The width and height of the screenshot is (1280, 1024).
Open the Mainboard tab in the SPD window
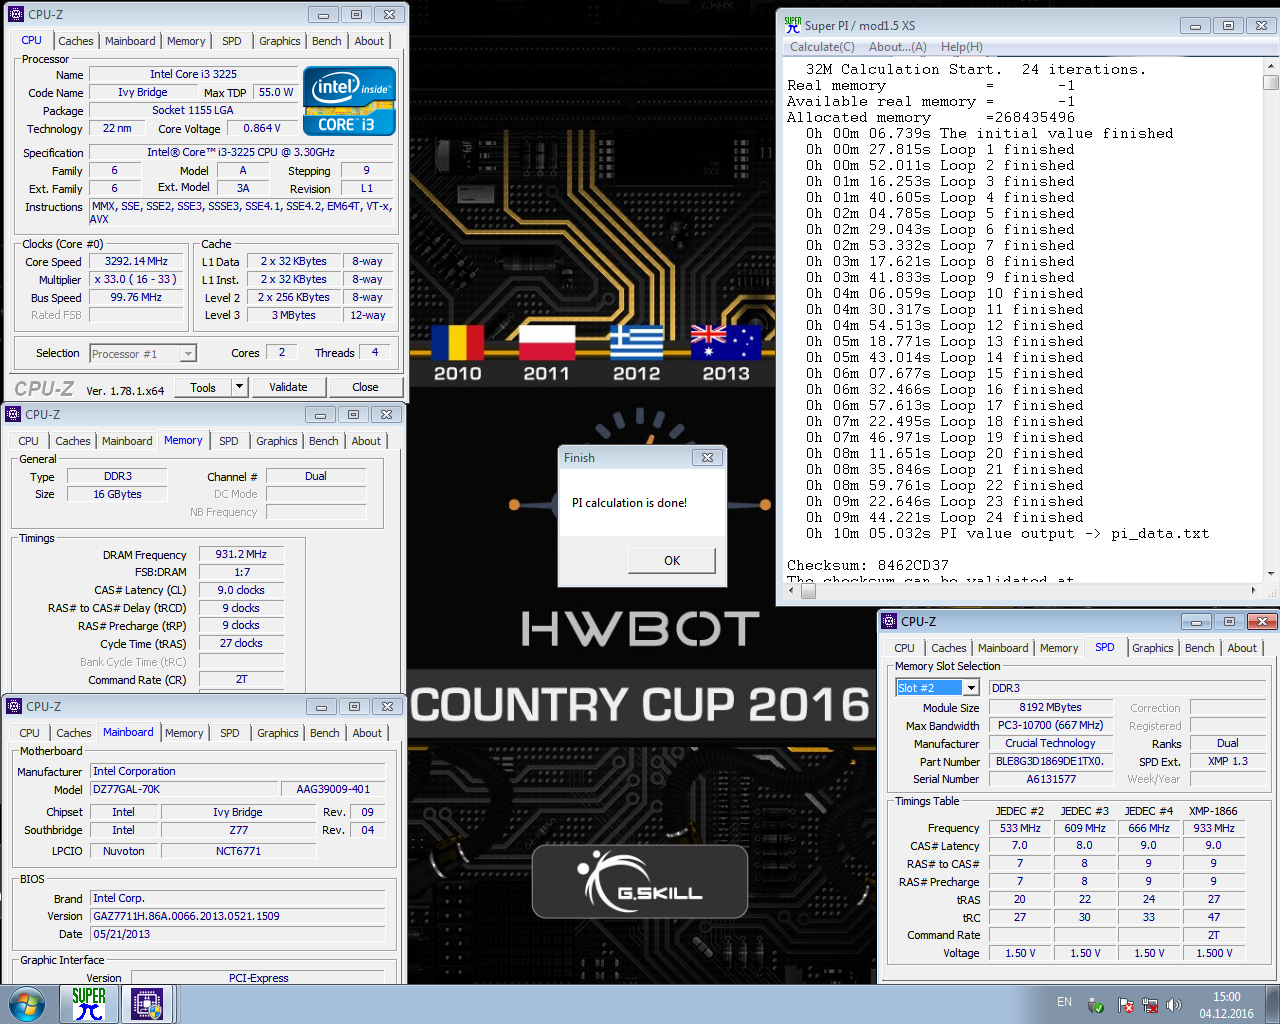tap(1003, 648)
